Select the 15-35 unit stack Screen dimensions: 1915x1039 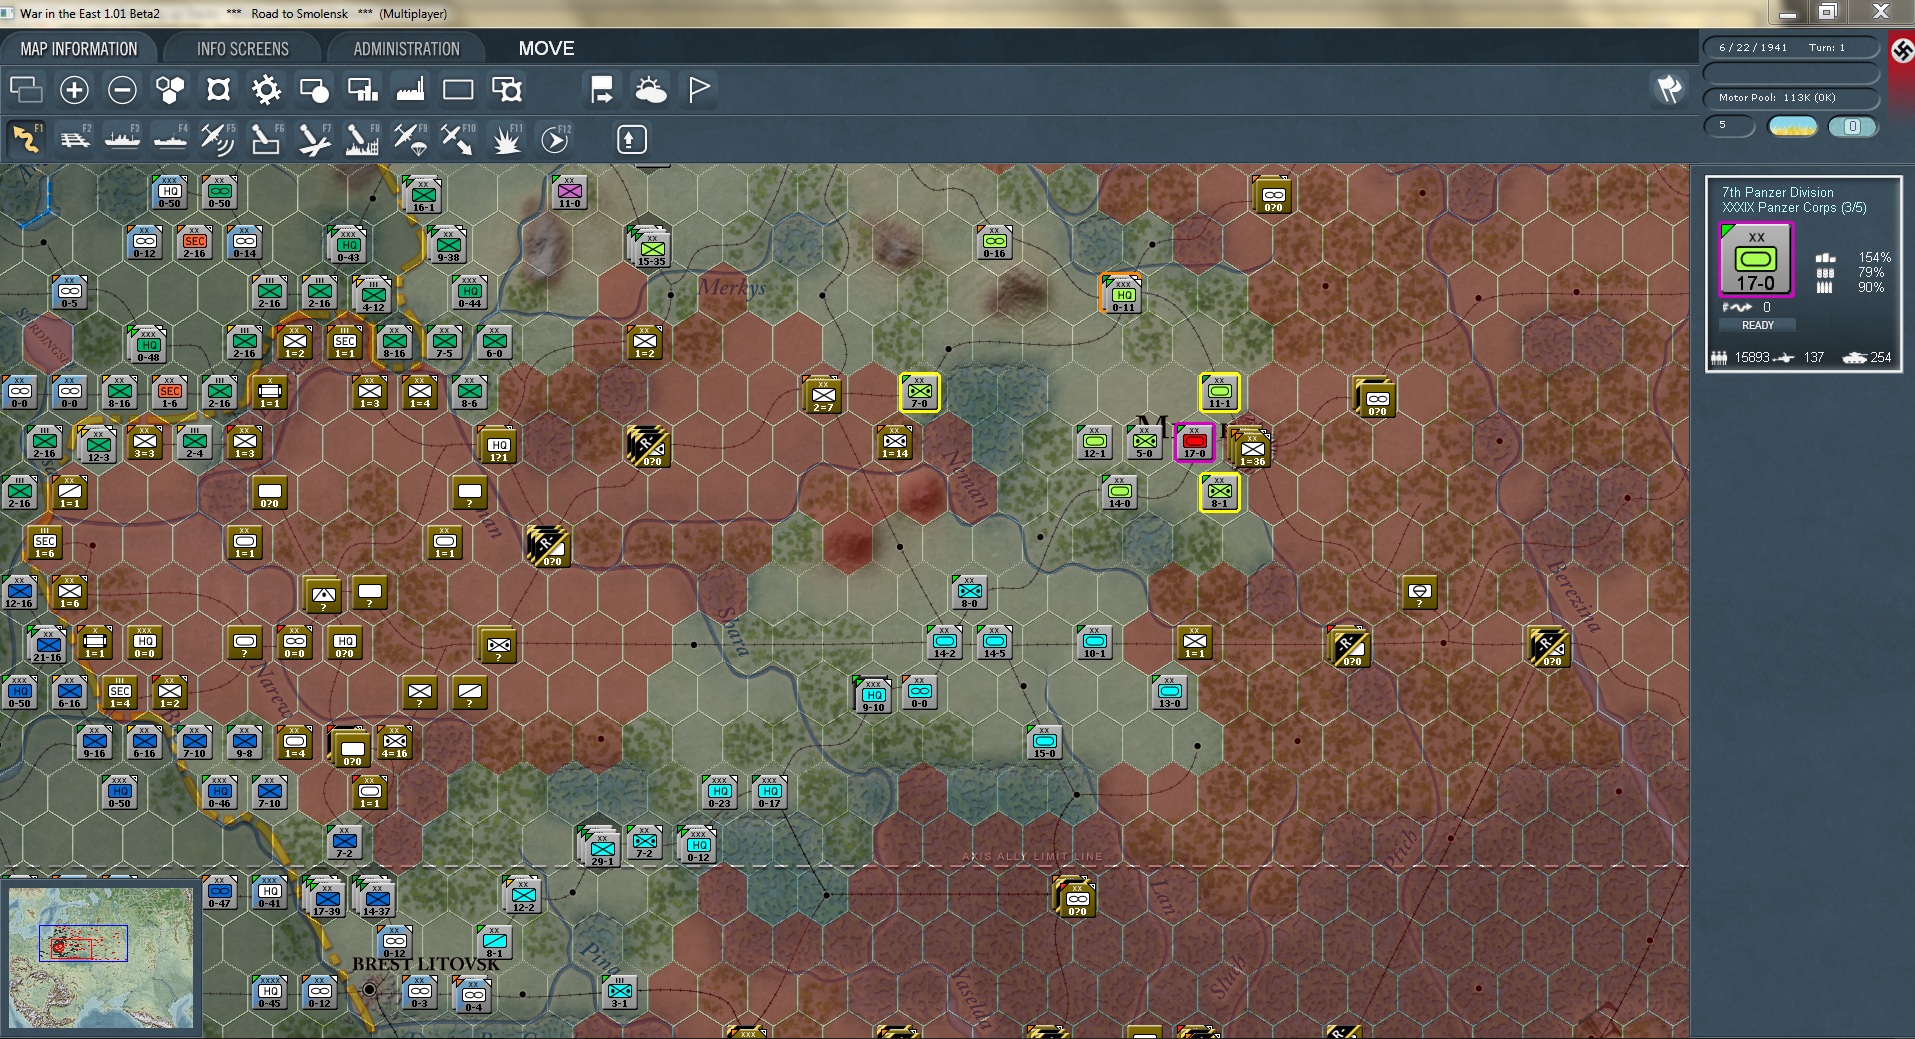point(650,247)
